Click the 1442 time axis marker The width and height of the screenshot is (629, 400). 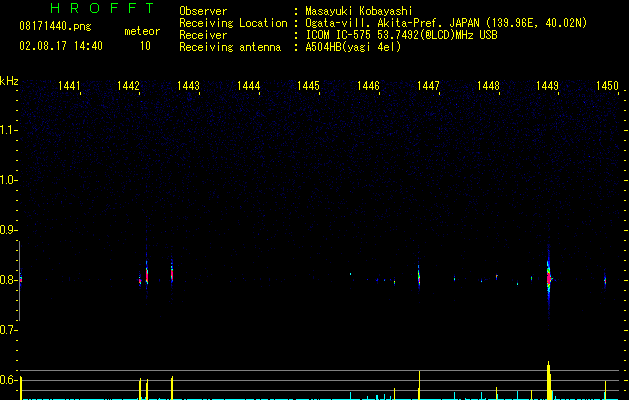128,86
